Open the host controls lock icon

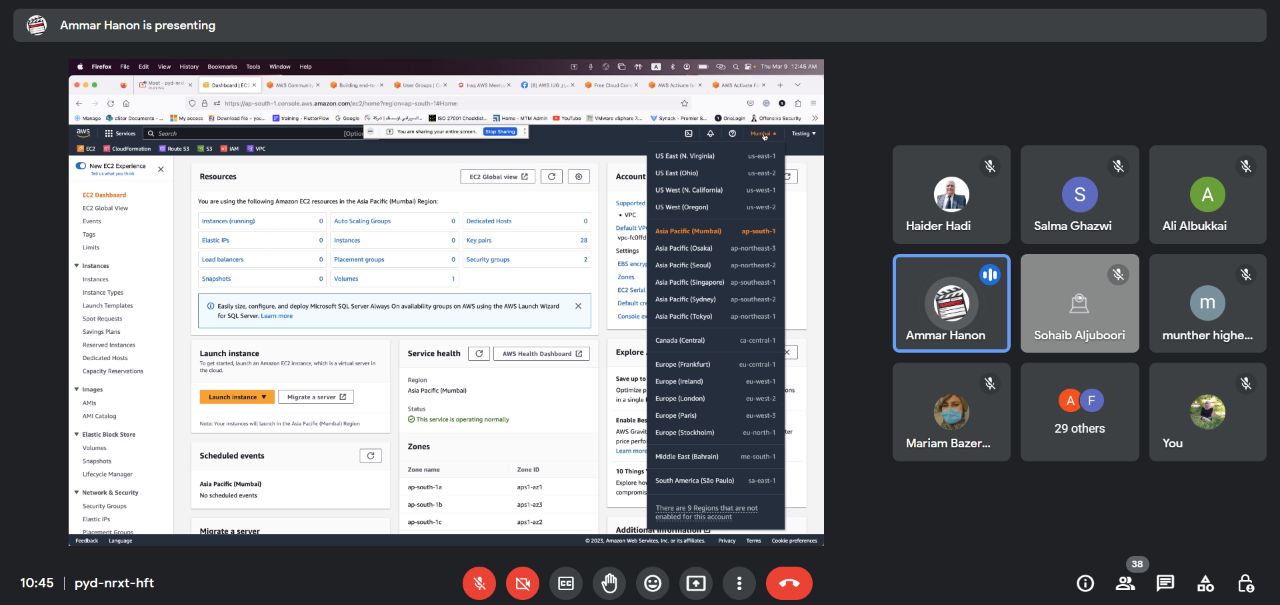click(1245, 583)
